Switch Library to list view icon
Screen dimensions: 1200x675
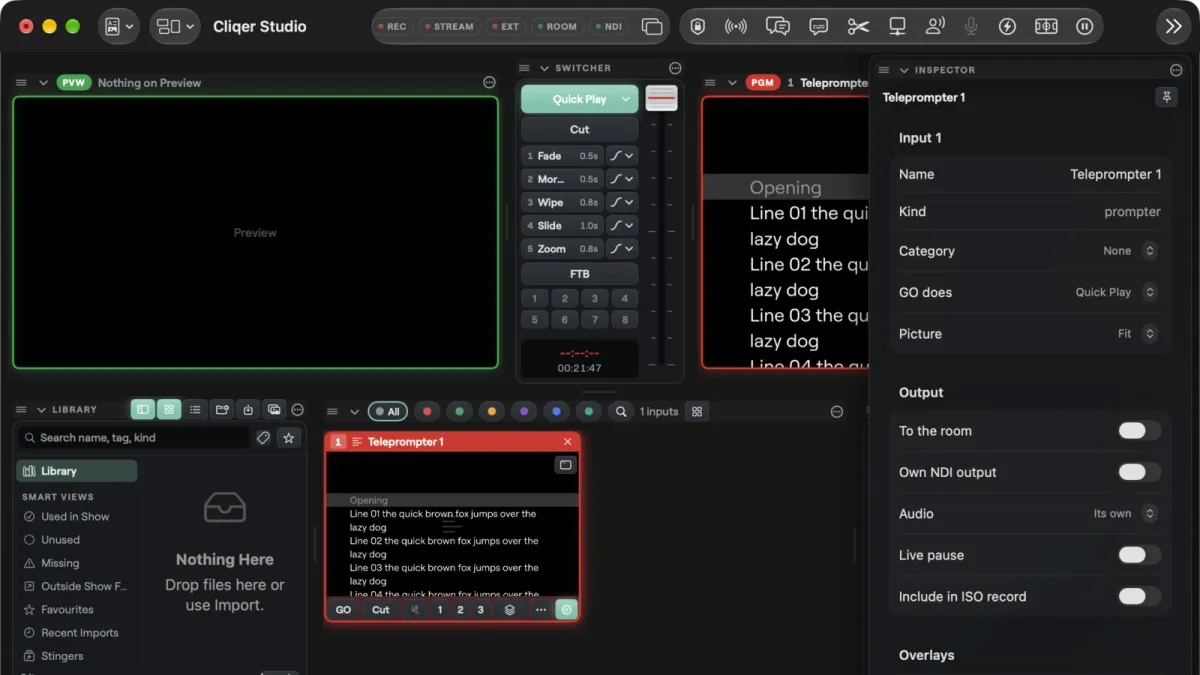[x=195, y=410]
